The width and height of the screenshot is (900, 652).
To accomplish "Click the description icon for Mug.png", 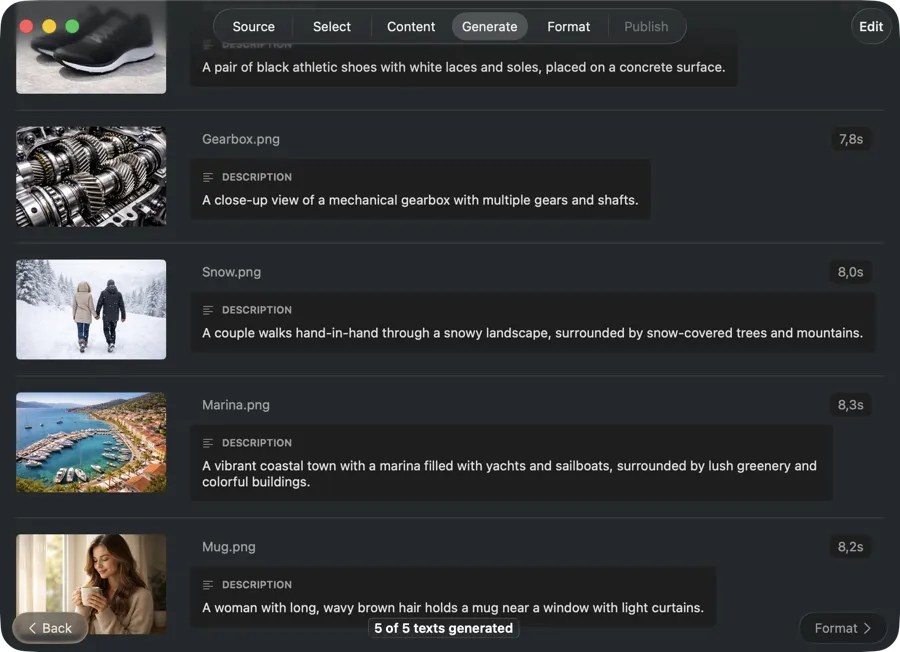I will (207, 584).
